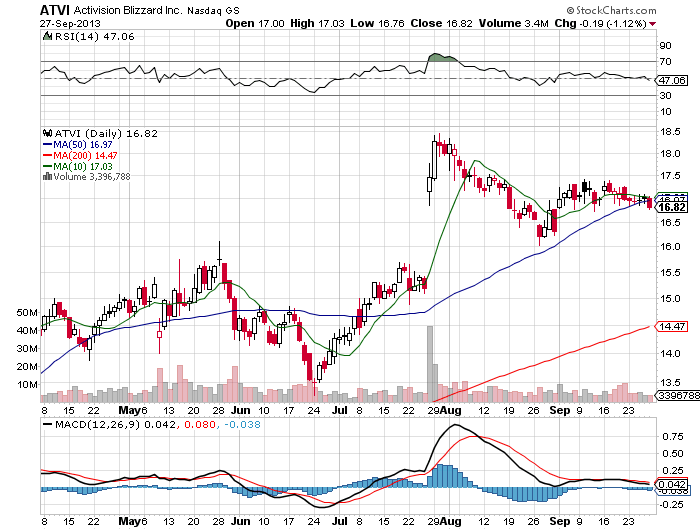Click the MA(50) 16.97 legend entry
The image size is (700, 530).
(x=78, y=145)
